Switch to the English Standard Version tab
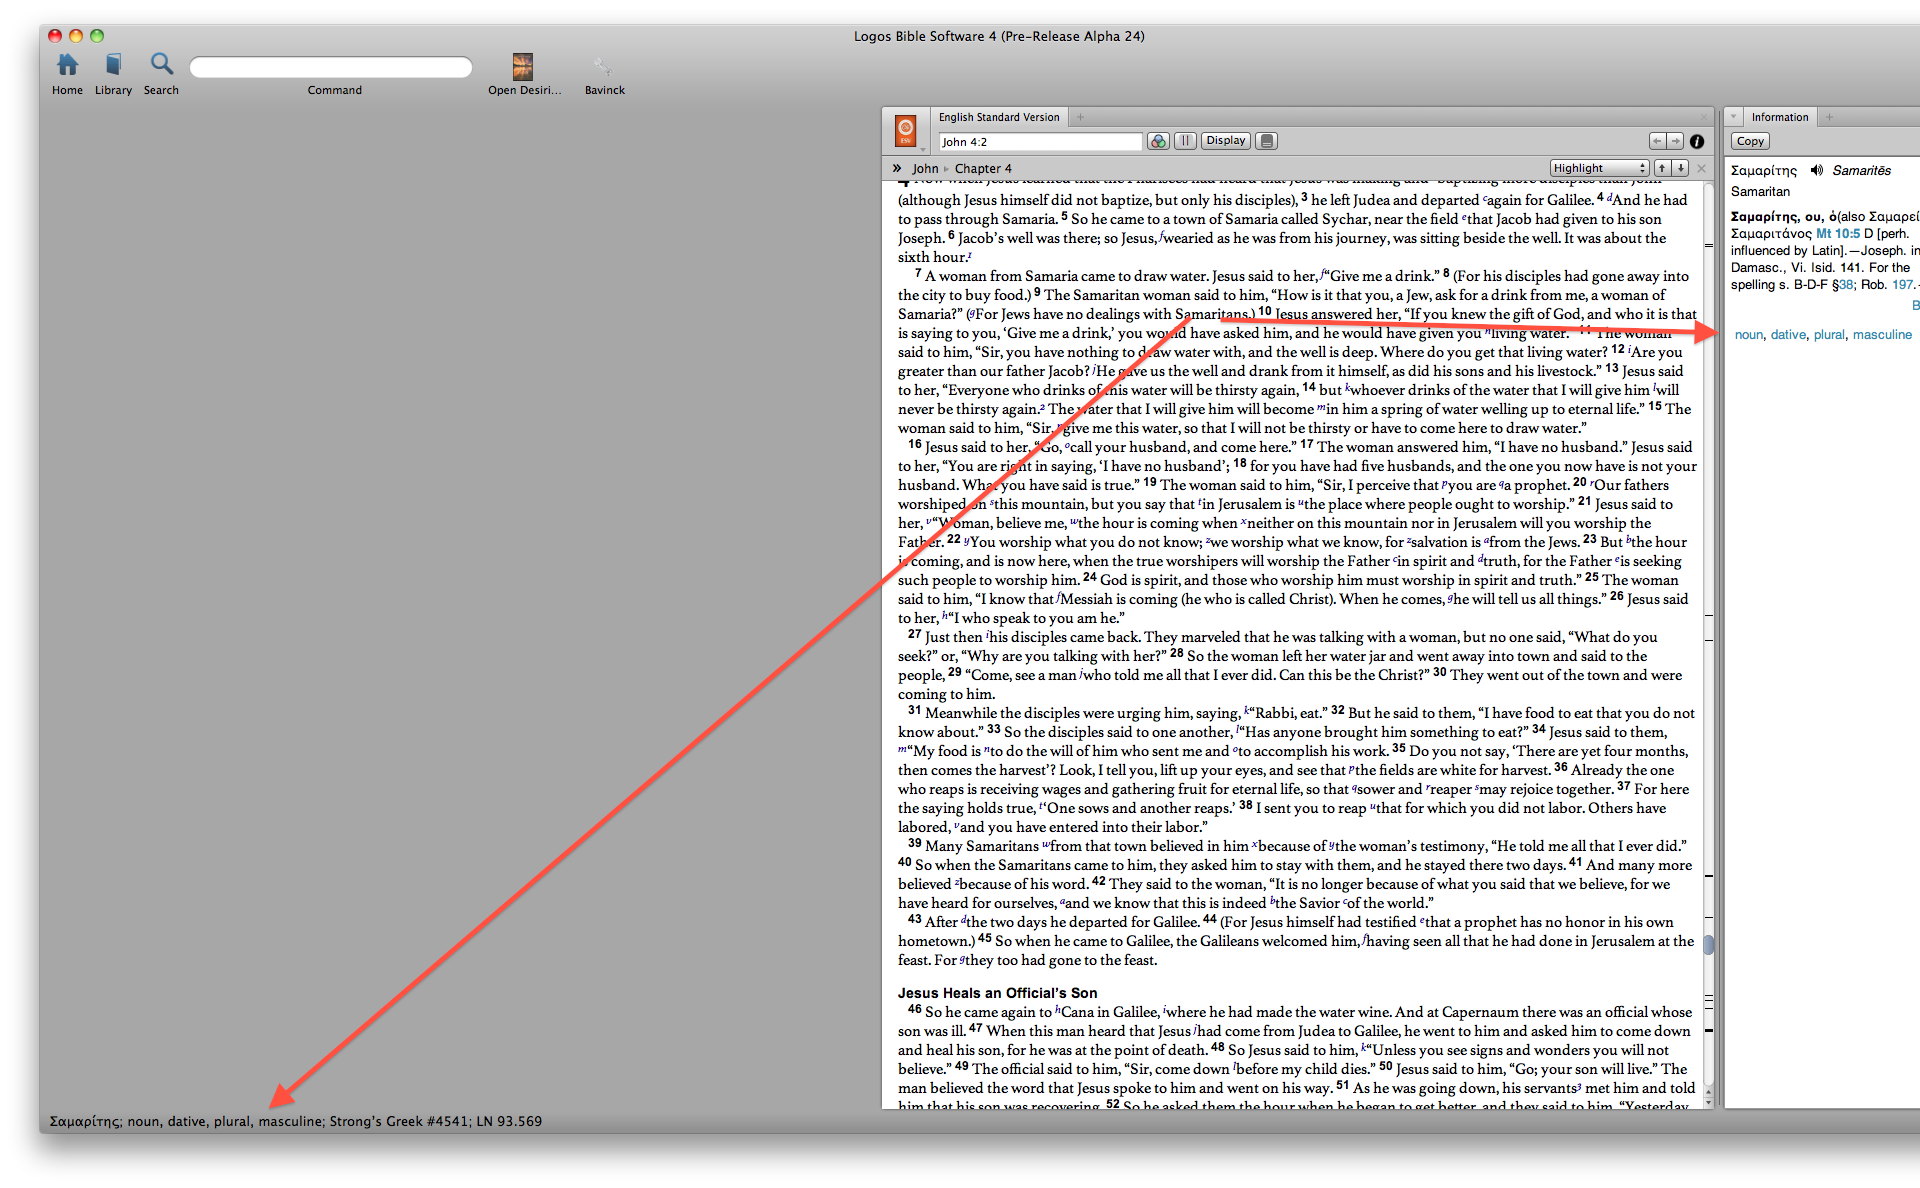The width and height of the screenshot is (1920, 1188). (998, 117)
